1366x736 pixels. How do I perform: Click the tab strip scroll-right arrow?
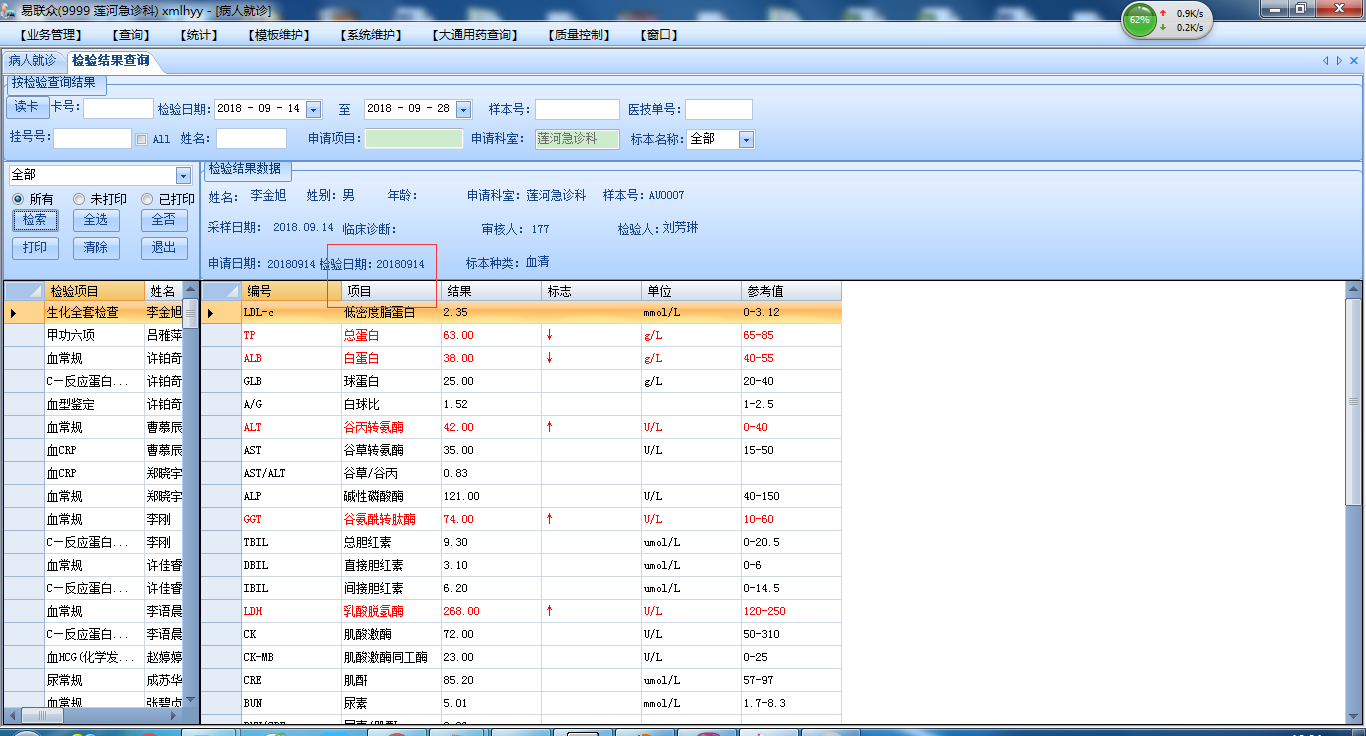point(1339,61)
